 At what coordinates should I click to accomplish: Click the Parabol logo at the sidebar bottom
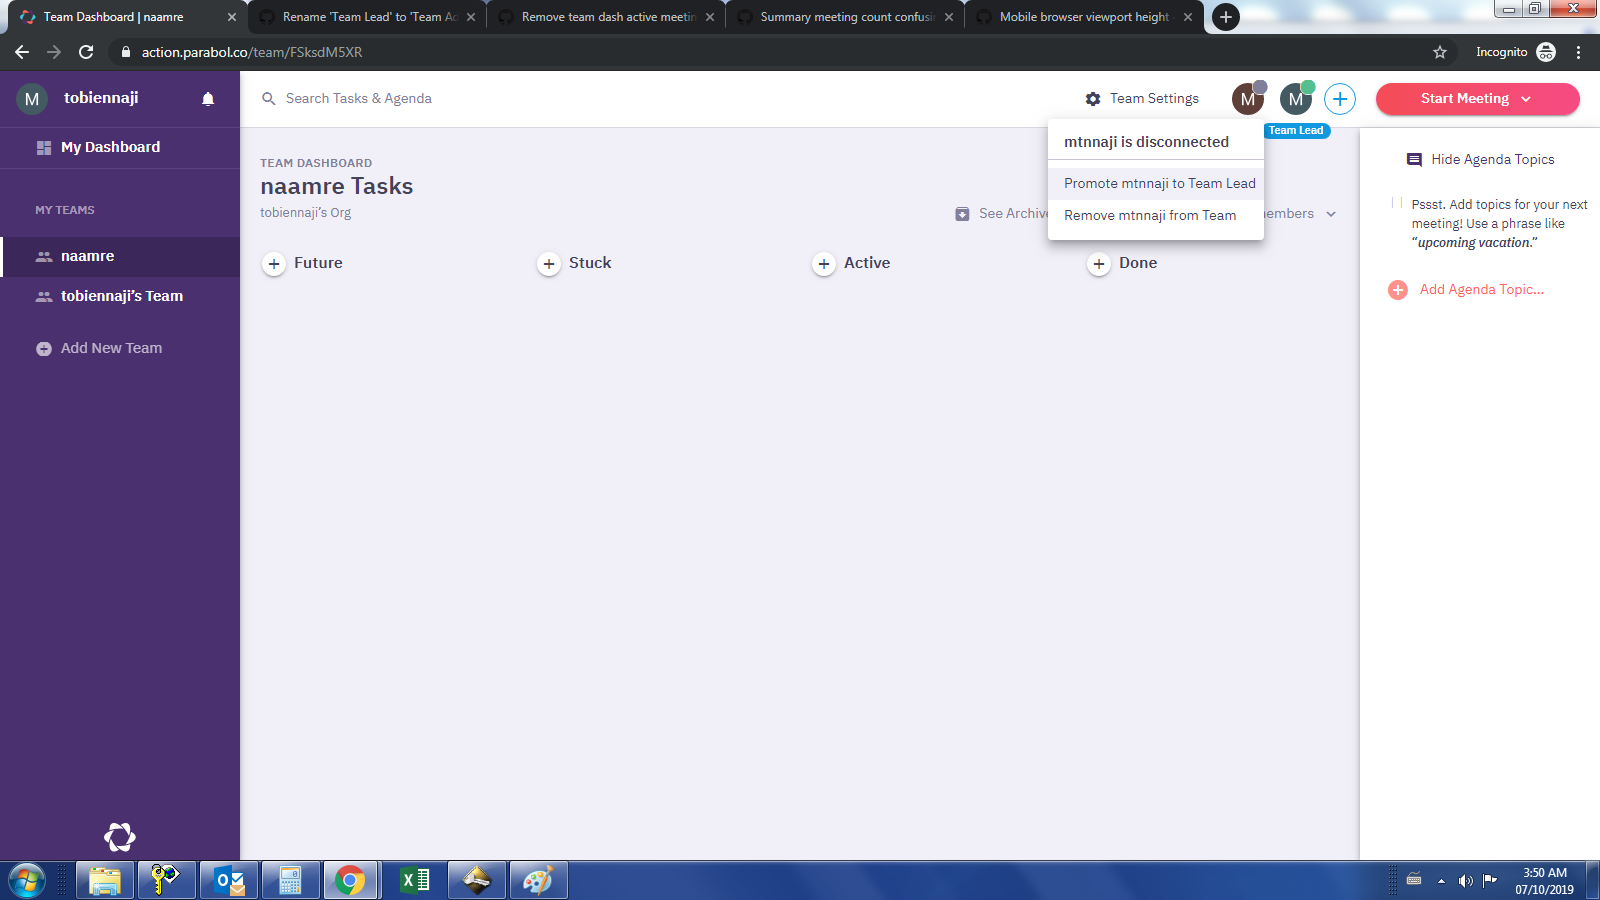[x=120, y=837]
